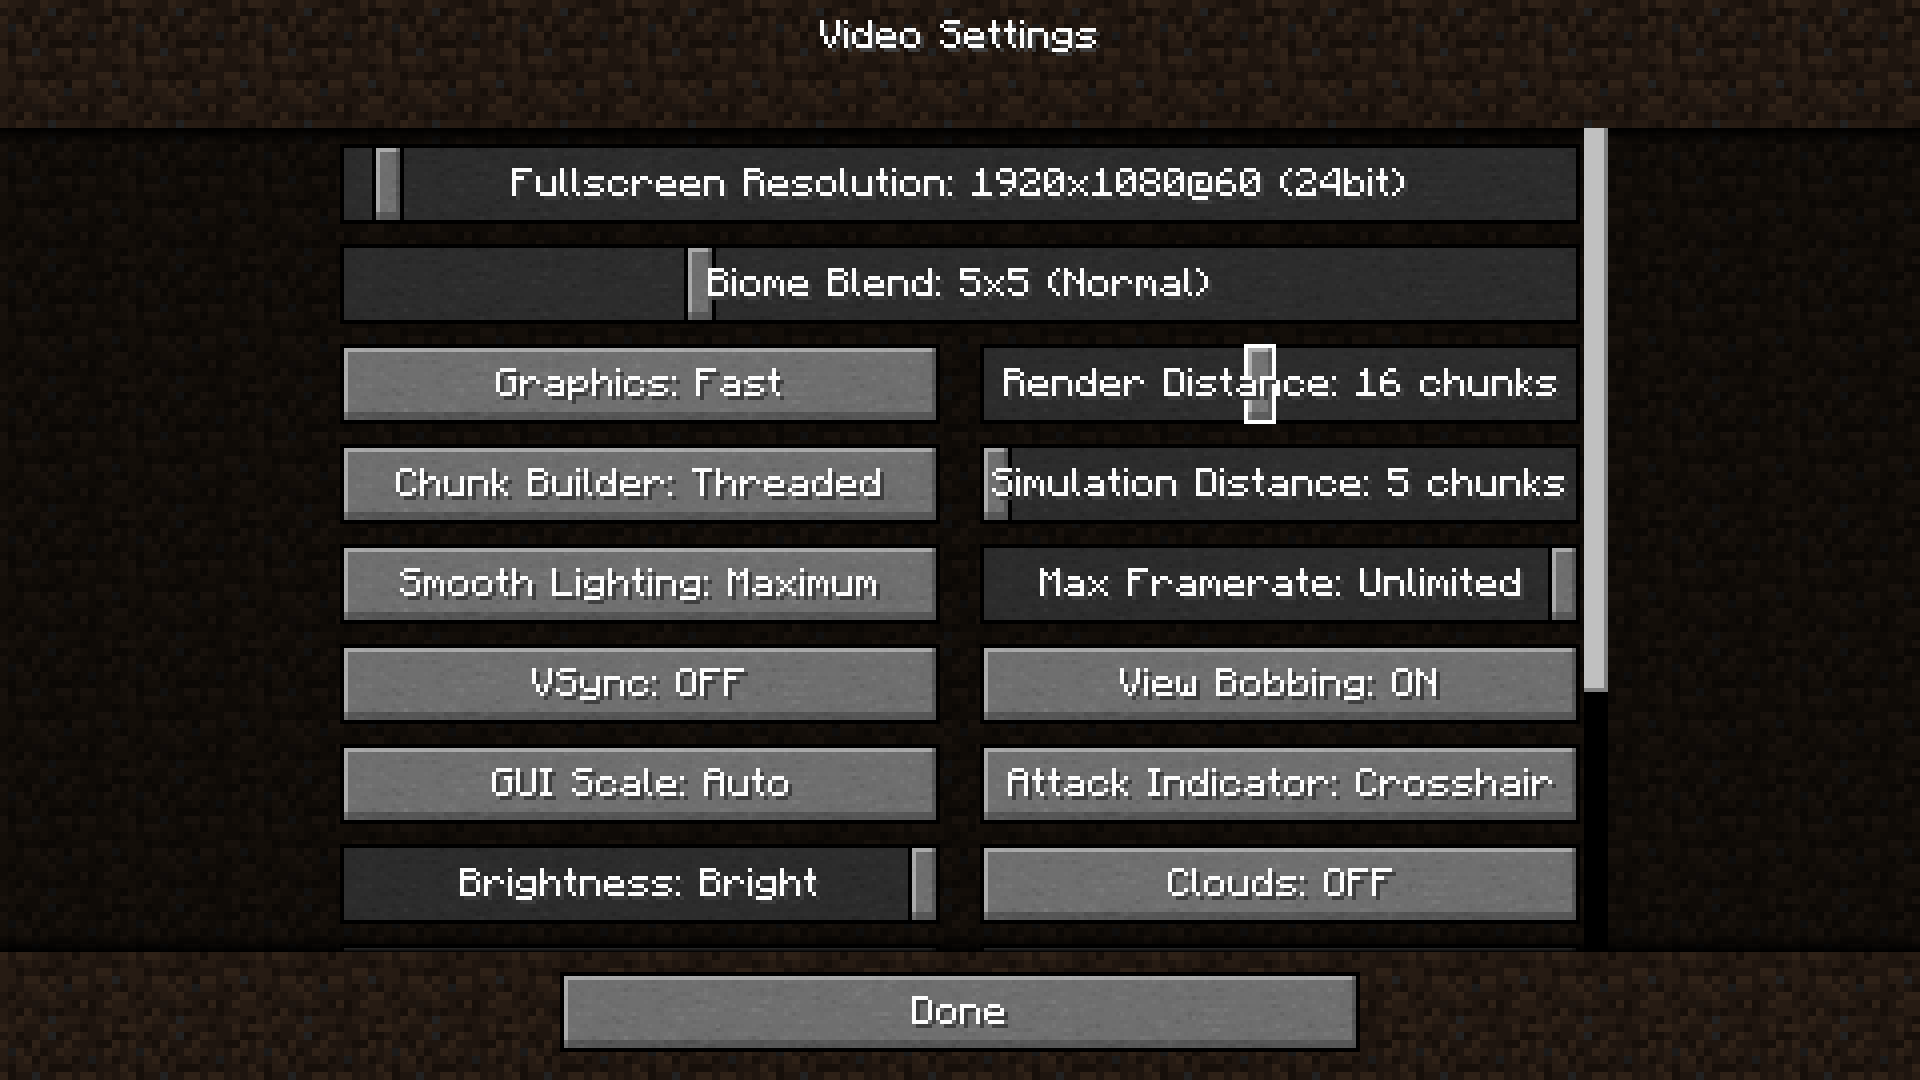Click the Brightness slider handle

[923, 884]
